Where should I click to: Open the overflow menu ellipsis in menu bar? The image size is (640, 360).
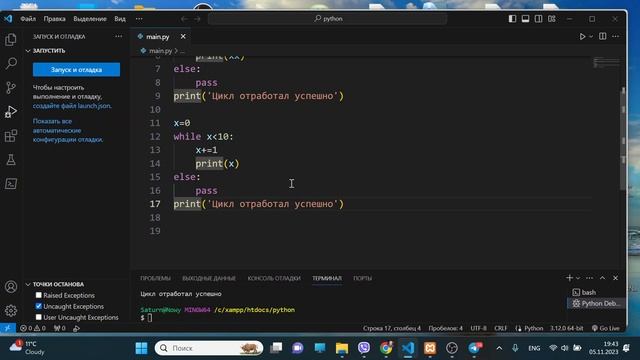click(139, 19)
